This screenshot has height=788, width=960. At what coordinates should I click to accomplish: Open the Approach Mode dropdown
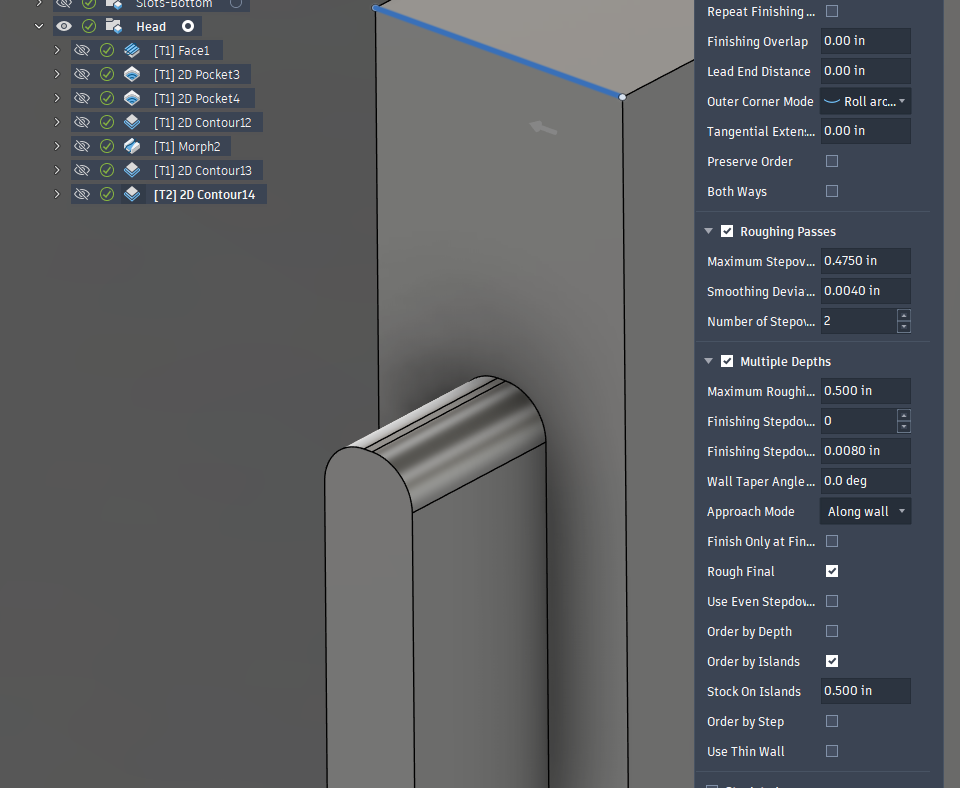click(865, 511)
